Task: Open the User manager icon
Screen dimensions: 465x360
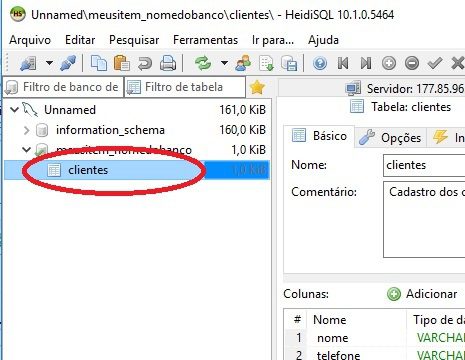Action: point(243,63)
